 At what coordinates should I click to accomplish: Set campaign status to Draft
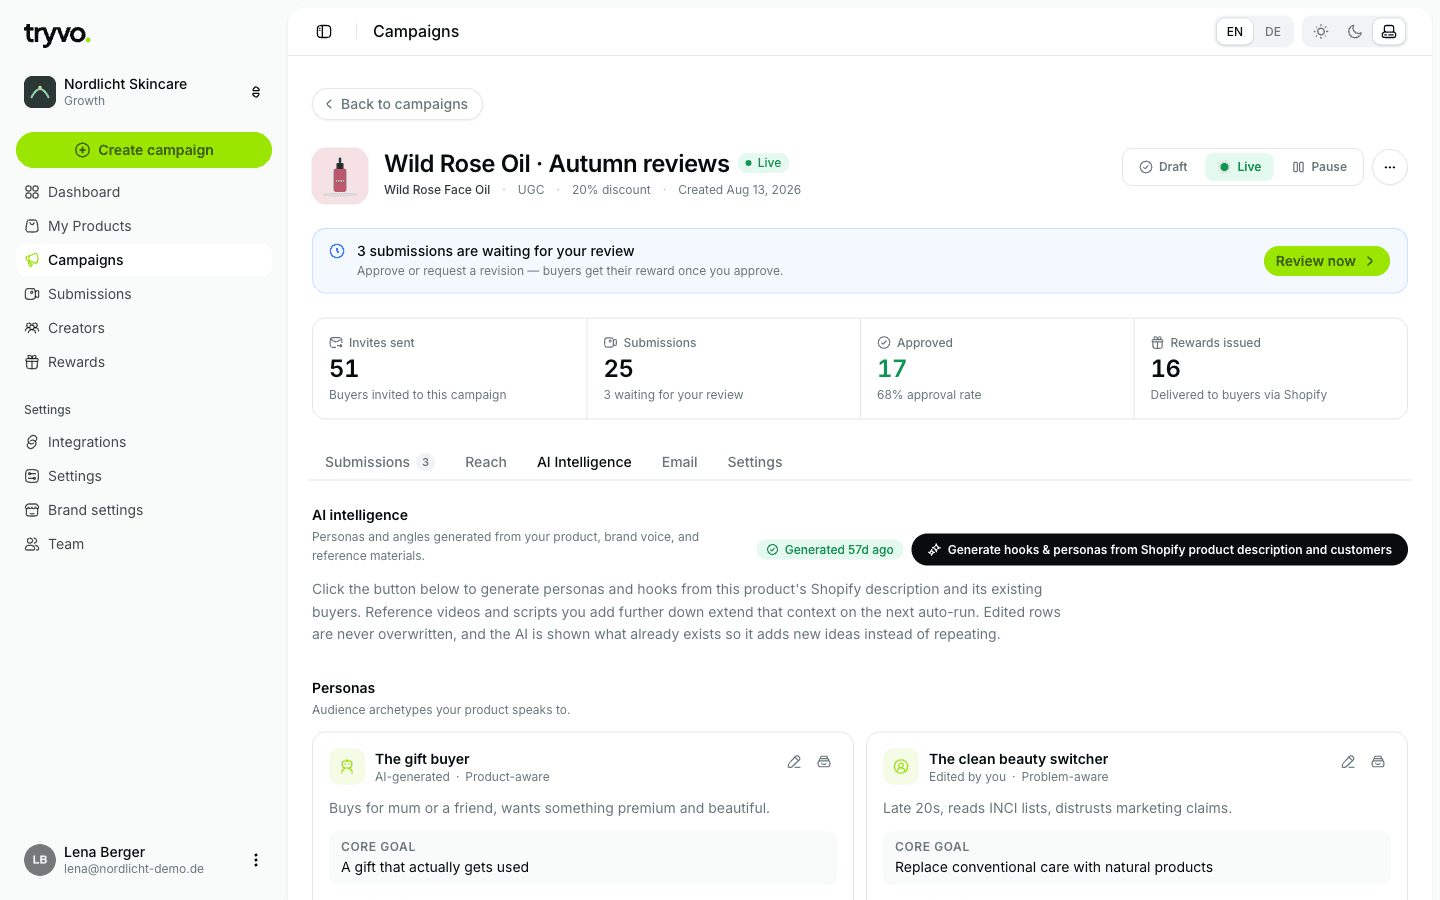[1164, 167]
